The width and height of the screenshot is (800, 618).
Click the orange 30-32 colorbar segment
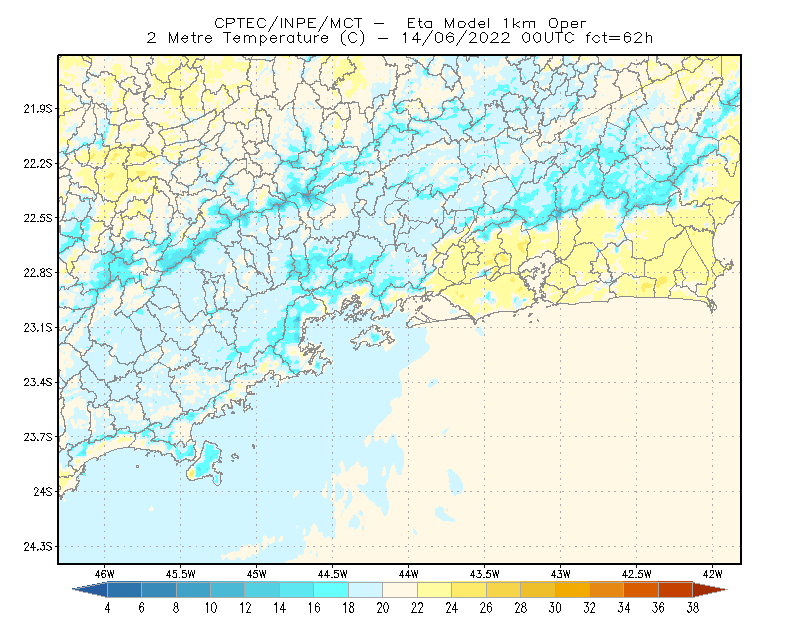572,590
